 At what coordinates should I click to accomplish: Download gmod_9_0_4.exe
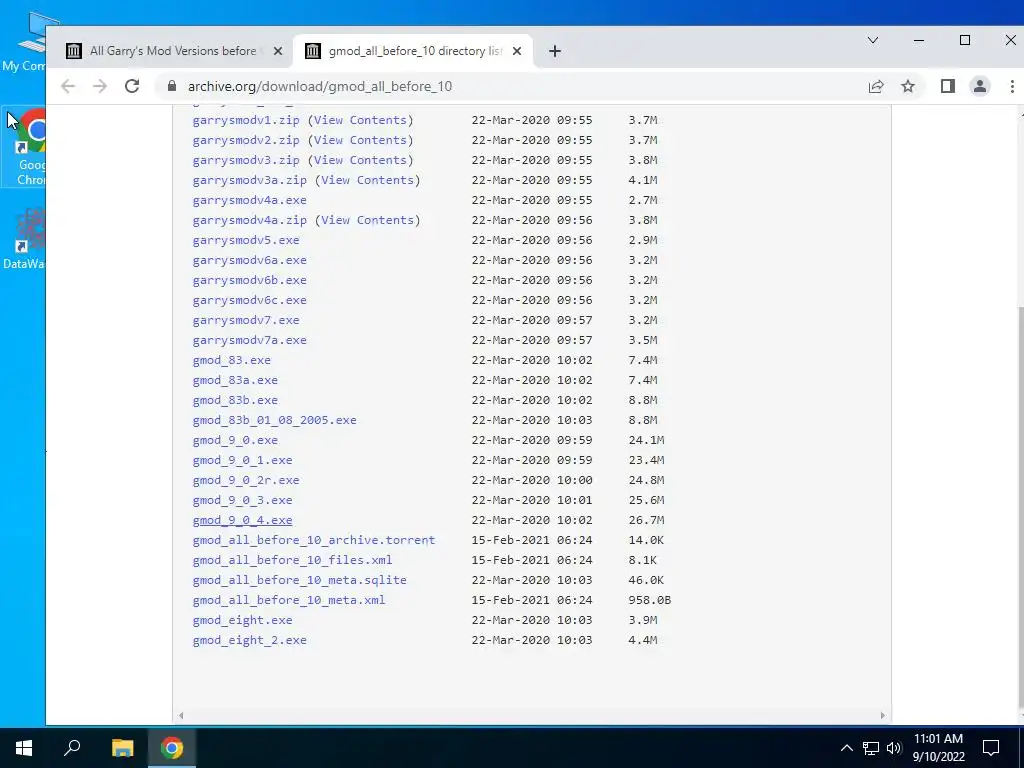pyautogui.click(x=242, y=520)
